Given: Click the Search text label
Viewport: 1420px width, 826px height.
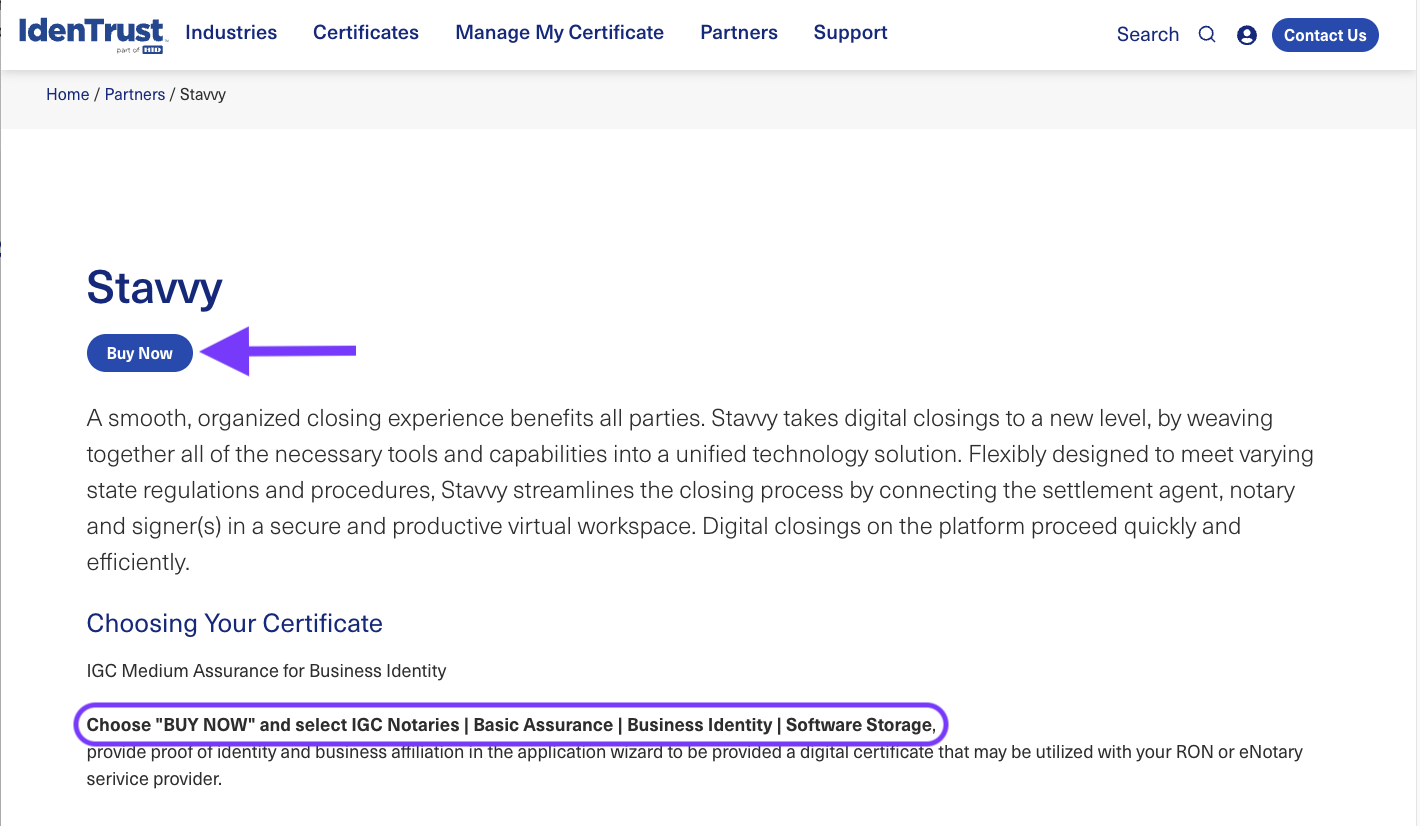Looking at the screenshot, I should point(1147,33).
